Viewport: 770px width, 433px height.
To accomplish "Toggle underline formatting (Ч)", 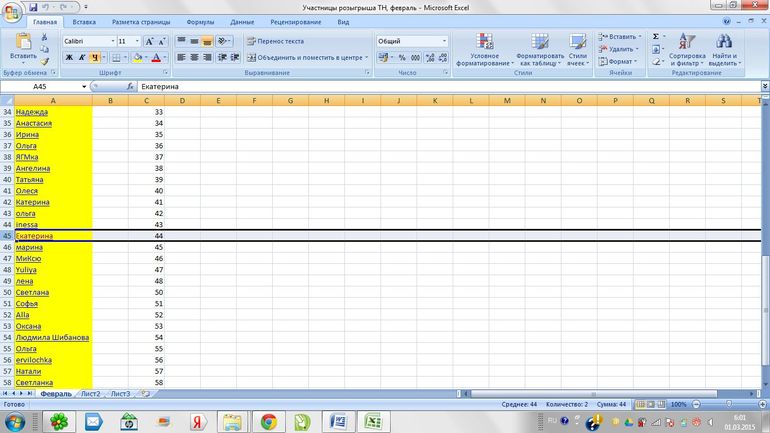I will point(94,58).
